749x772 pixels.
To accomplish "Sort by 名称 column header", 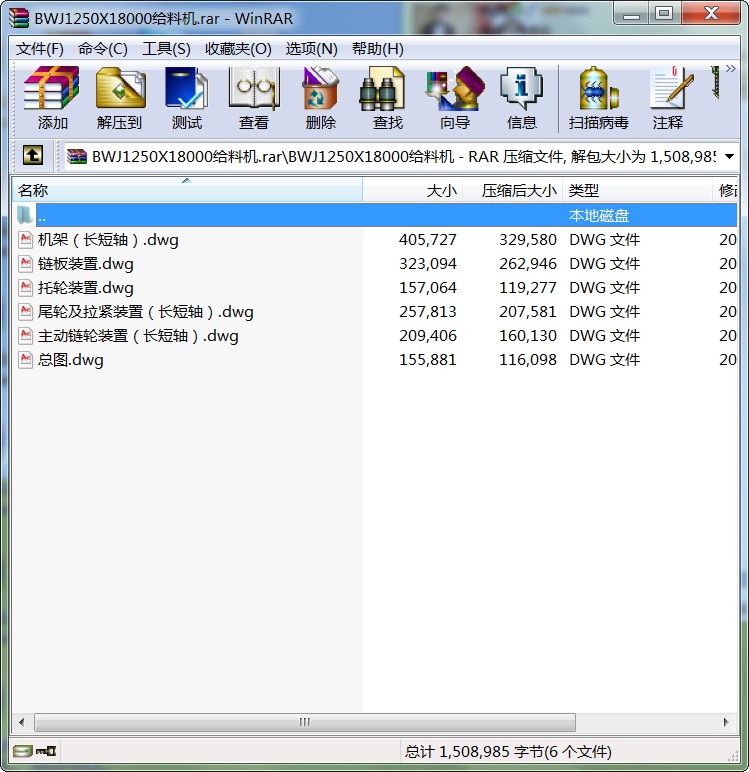I will click(x=187, y=190).
